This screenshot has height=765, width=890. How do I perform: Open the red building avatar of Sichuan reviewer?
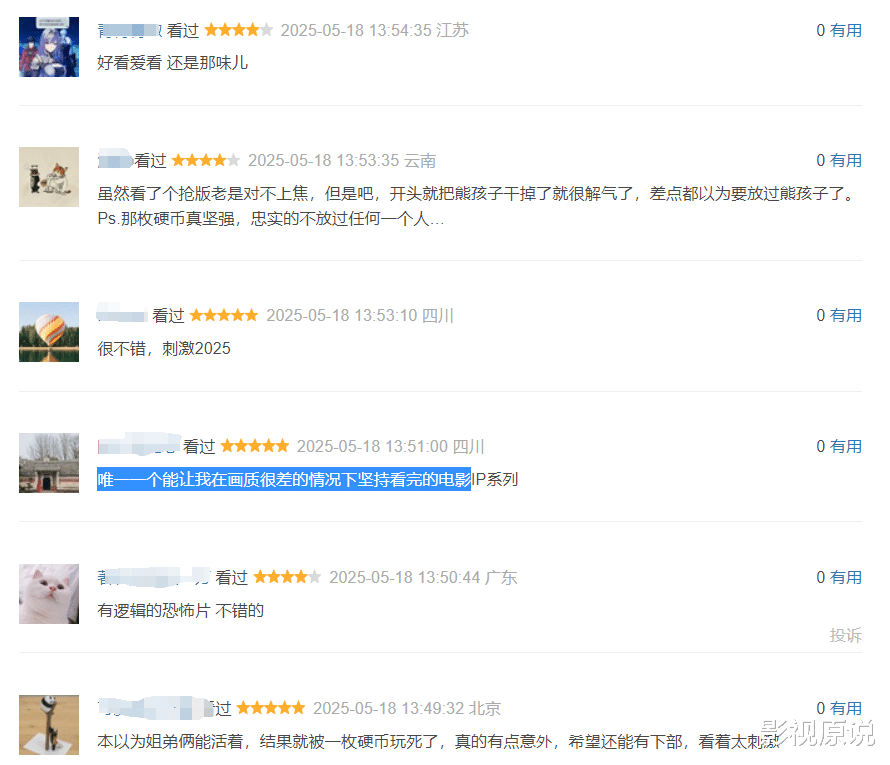point(49,463)
